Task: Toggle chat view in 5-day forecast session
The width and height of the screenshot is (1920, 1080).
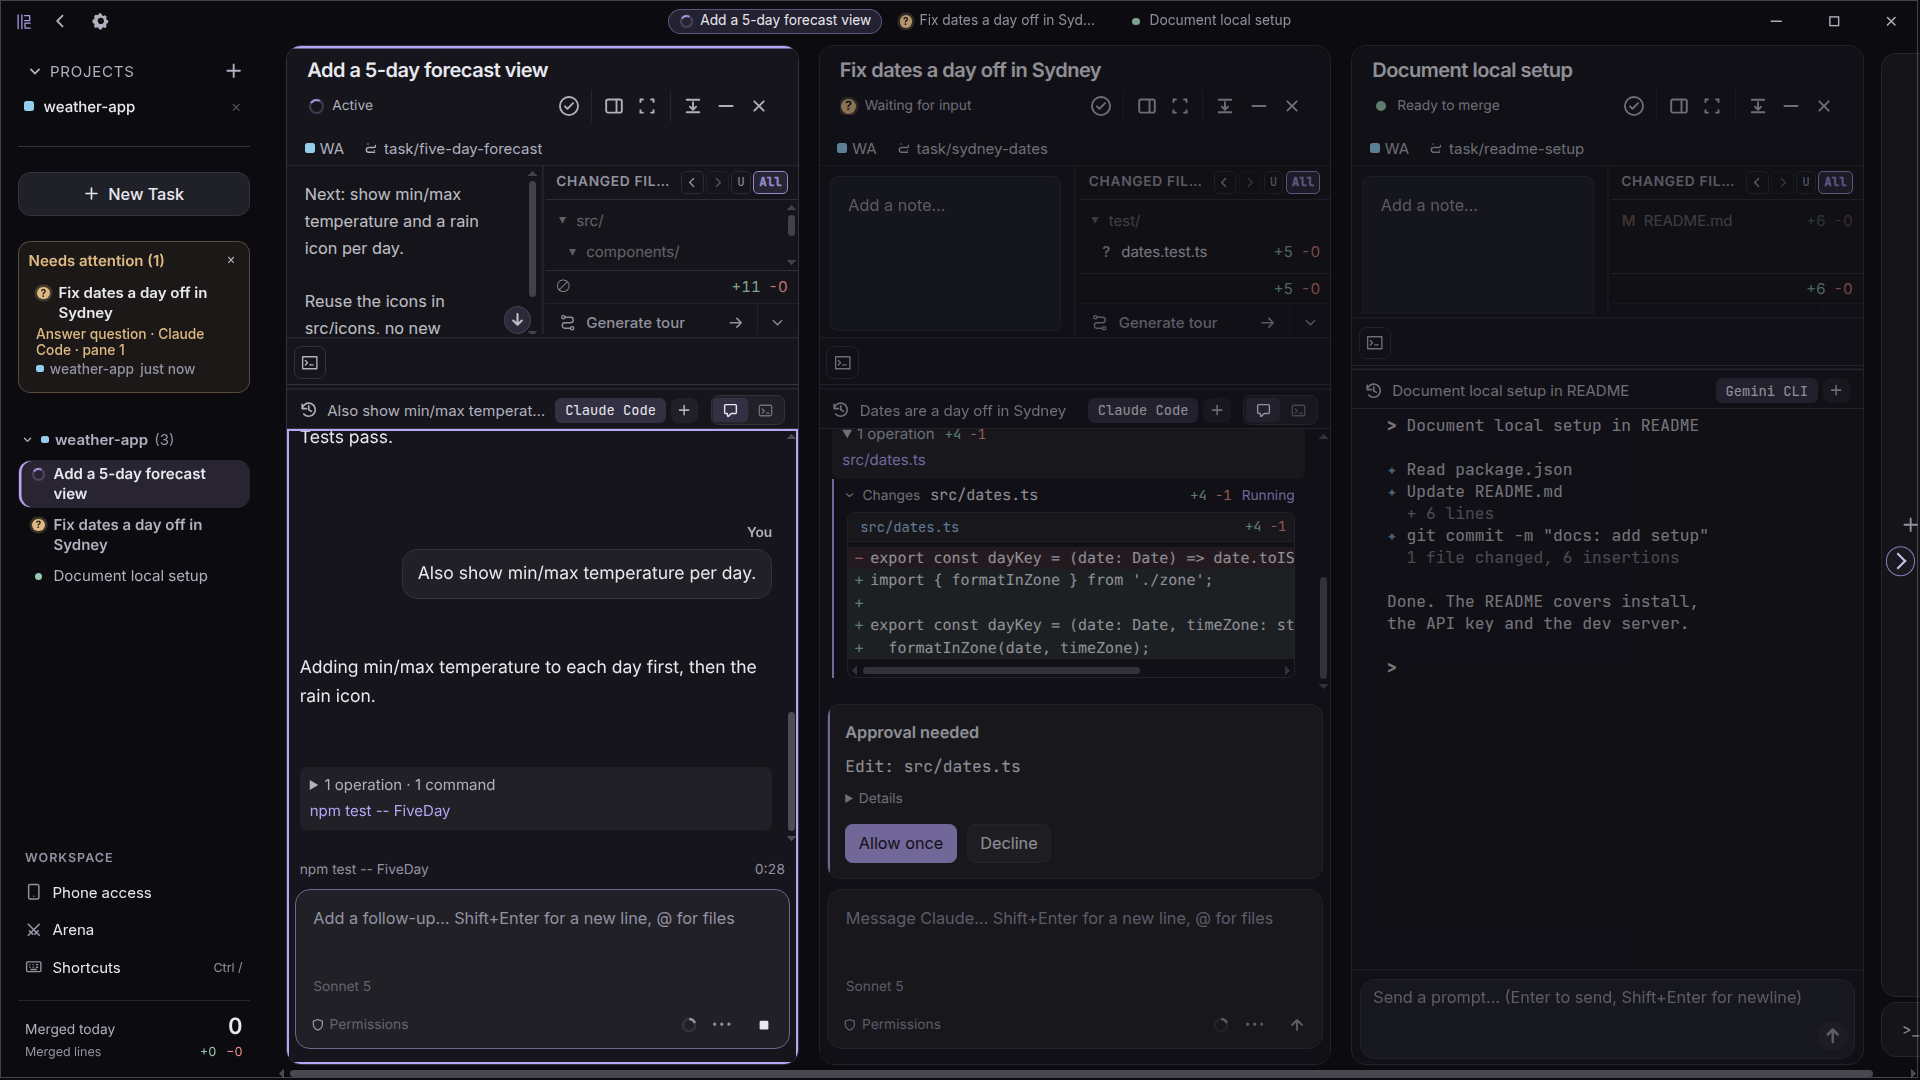Action: (x=730, y=410)
